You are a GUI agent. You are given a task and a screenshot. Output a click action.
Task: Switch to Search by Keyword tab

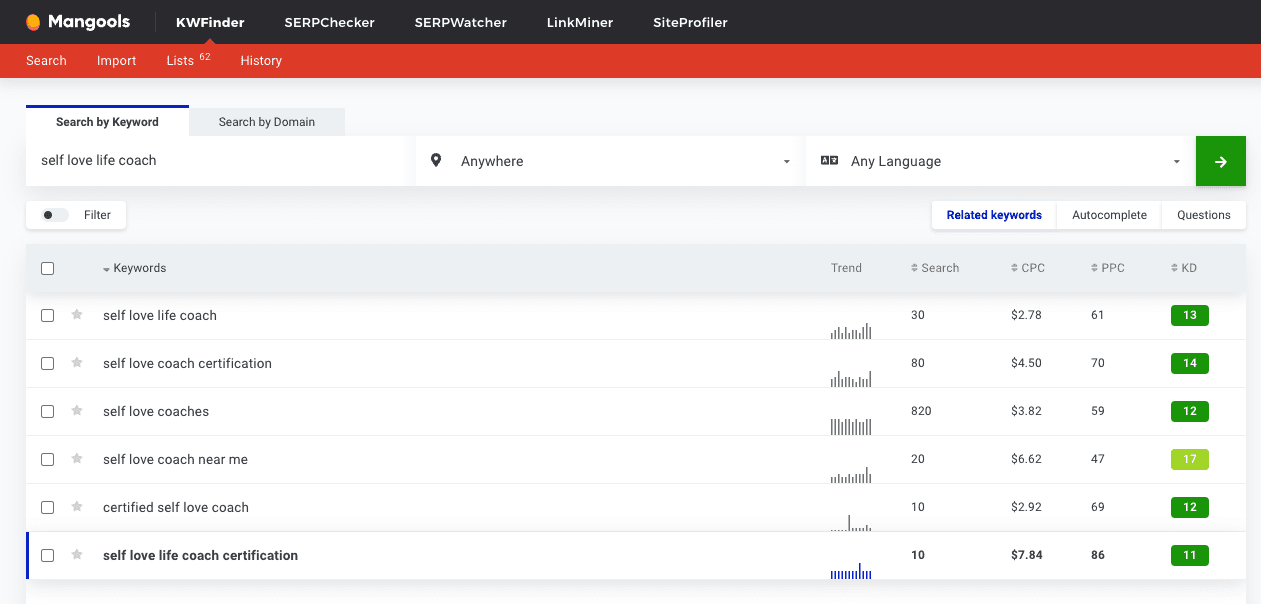[x=107, y=121]
